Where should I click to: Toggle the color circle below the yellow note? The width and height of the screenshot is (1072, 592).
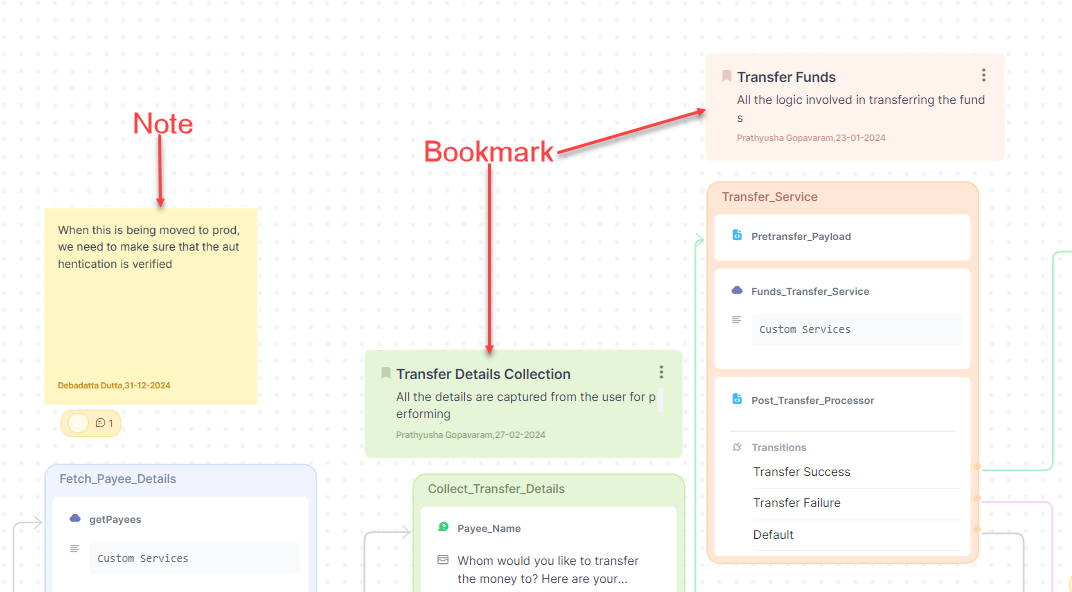[x=78, y=423]
